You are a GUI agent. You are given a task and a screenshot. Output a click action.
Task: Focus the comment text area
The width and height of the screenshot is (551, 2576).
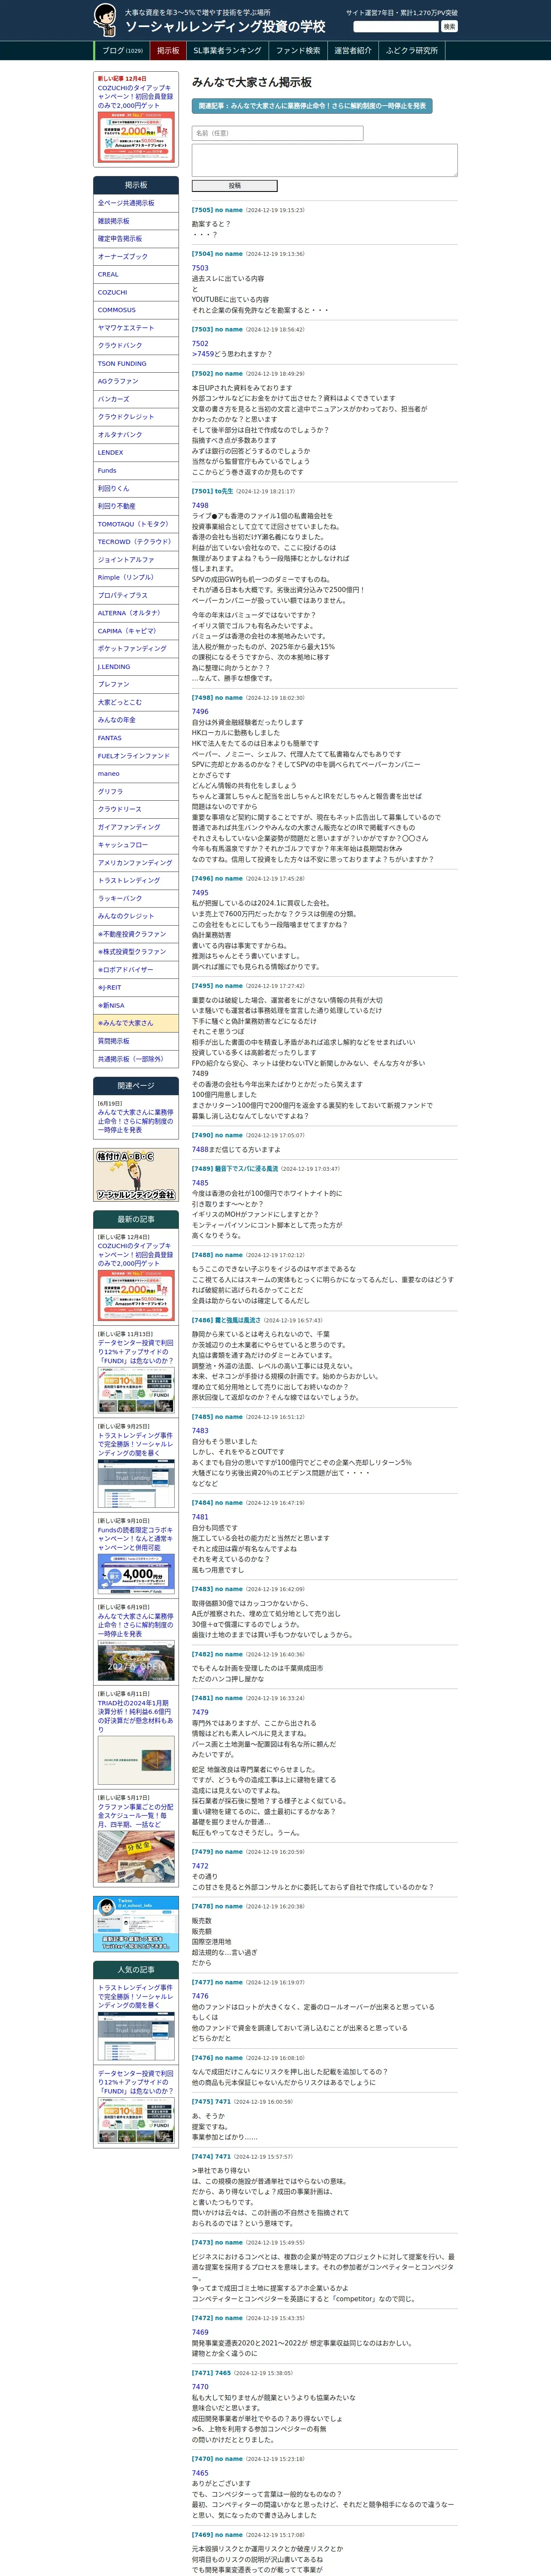pos(324,160)
